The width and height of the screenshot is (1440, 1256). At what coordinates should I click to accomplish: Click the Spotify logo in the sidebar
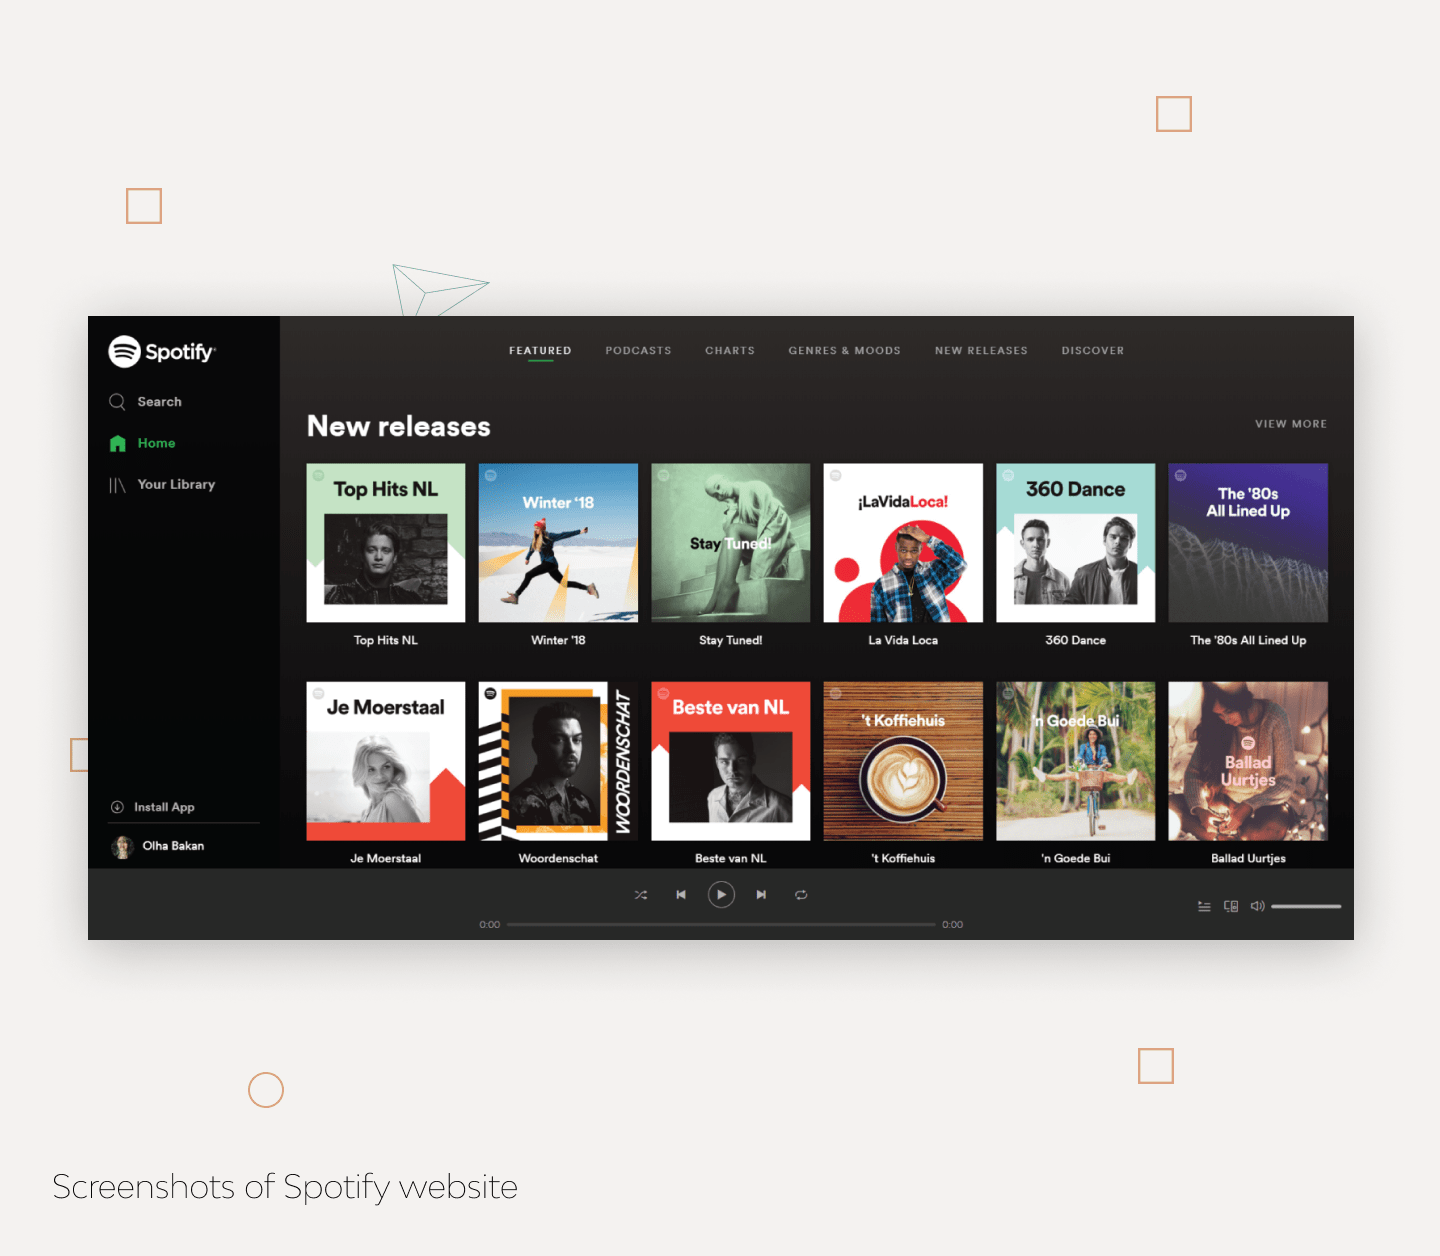161,352
